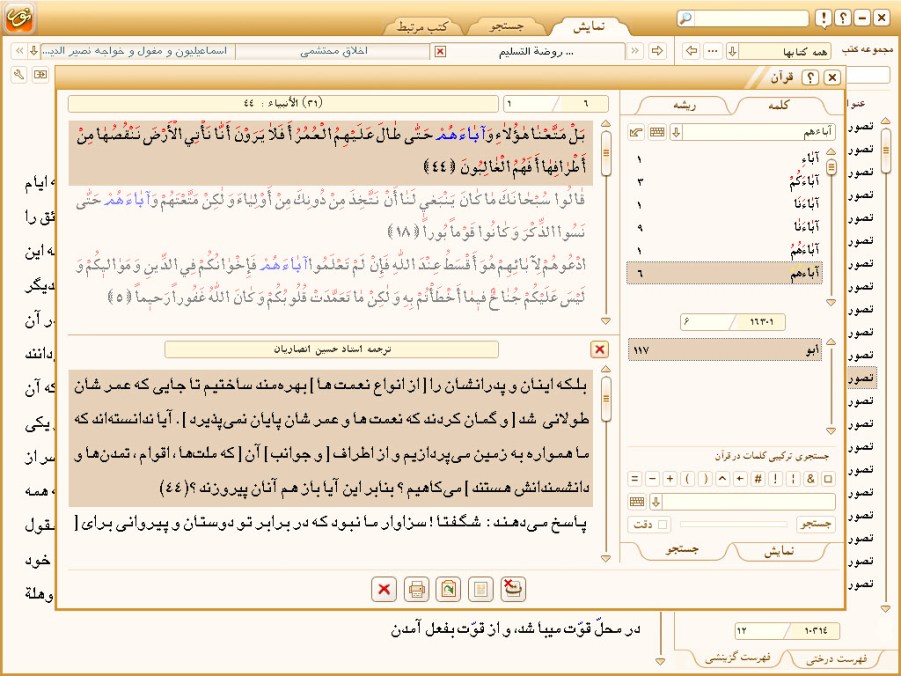The height and width of the screenshot is (676, 901).
Task: Click the root list scroll-down arrow
Action: (x=831, y=431)
